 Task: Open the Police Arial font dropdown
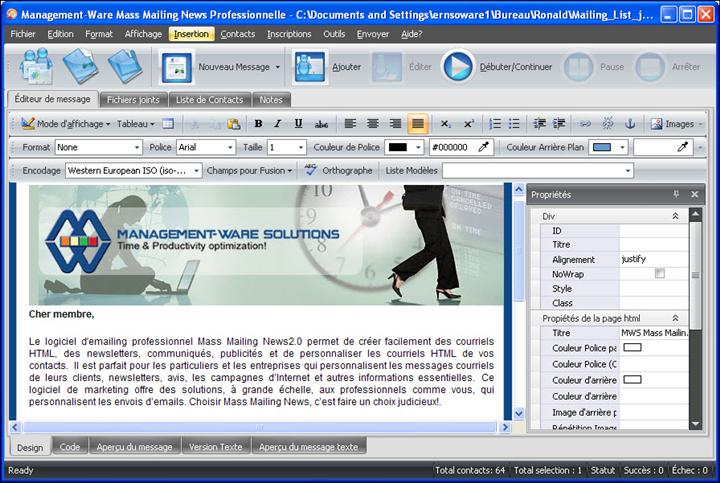click(230, 147)
